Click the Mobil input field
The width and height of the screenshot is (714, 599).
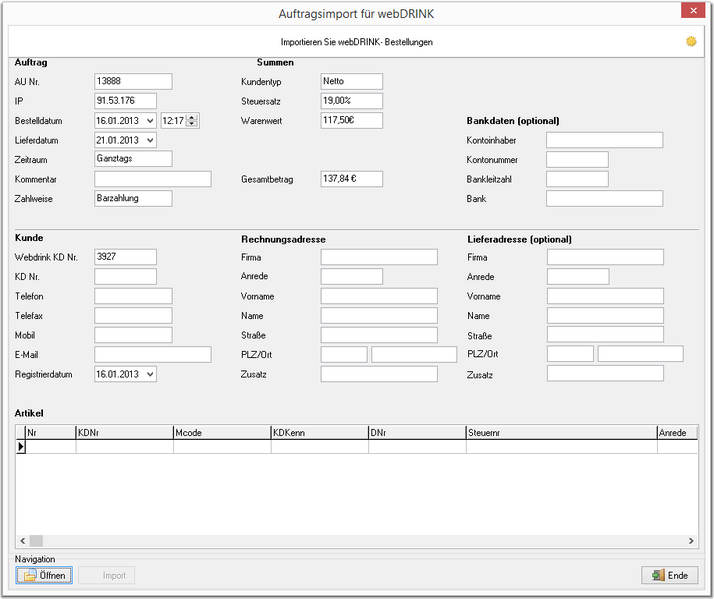(133, 335)
